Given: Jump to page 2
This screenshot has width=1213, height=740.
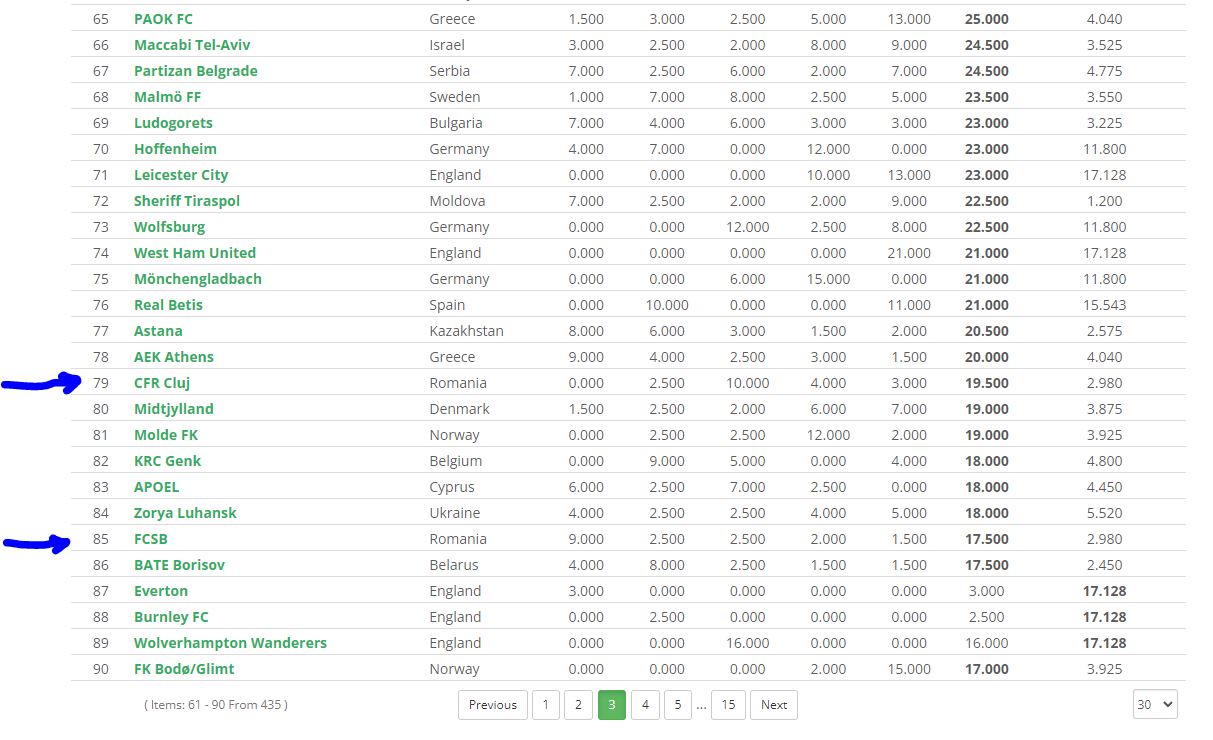Looking at the screenshot, I should click(578, 705).
